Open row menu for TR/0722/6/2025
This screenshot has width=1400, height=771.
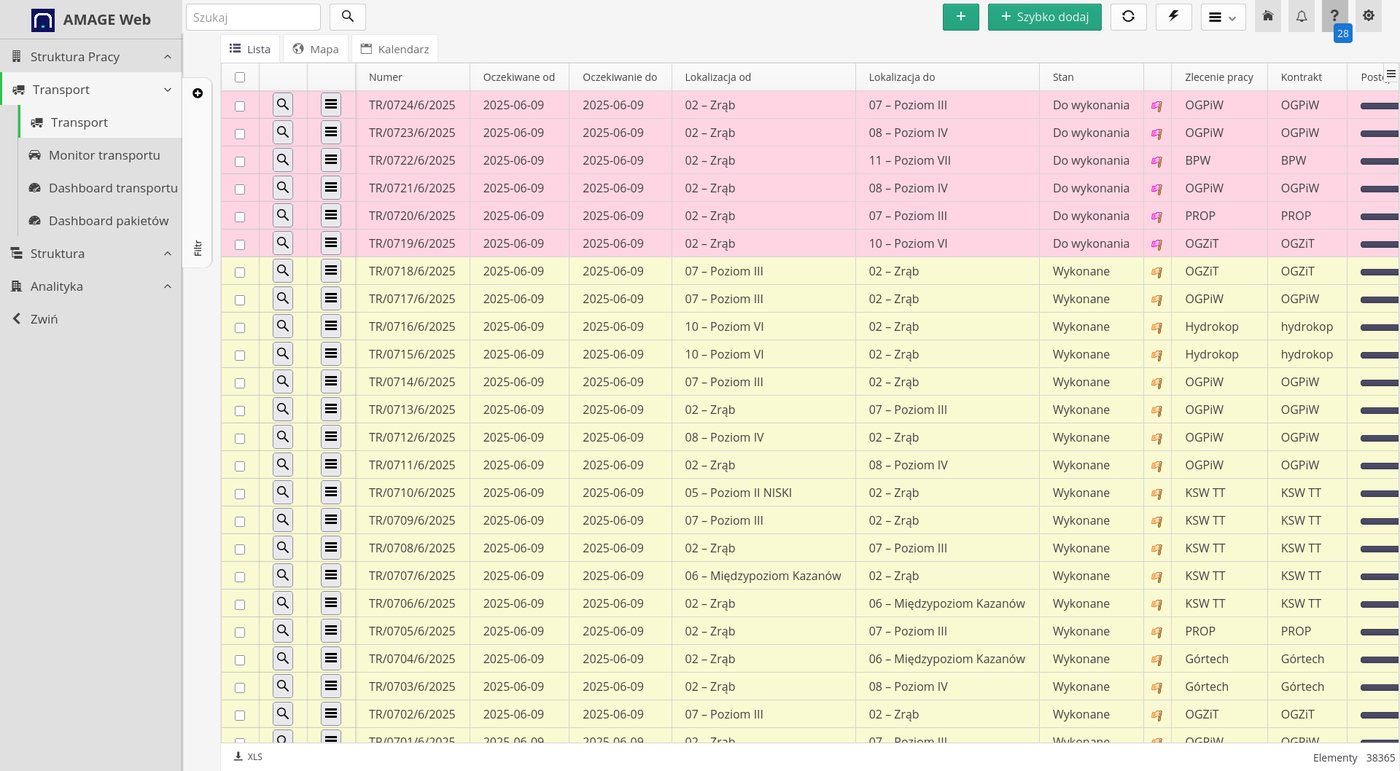point(331,160)
